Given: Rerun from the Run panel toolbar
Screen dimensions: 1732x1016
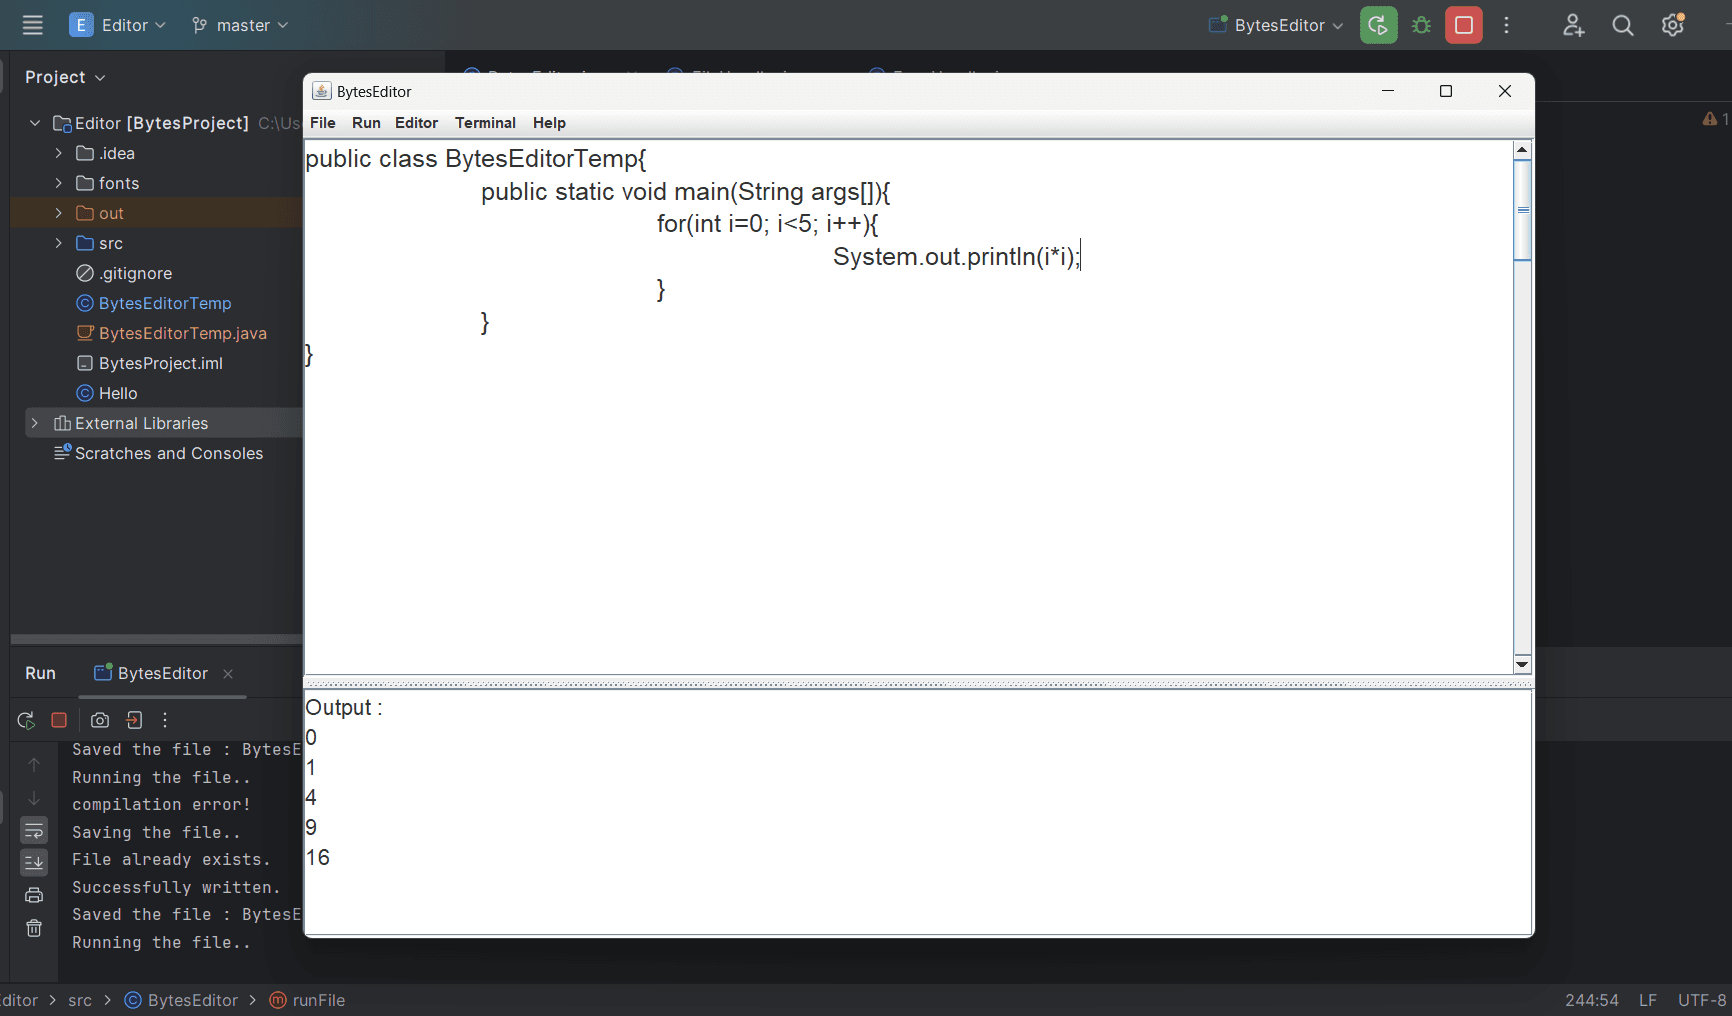Looking at the screenshot, I should click(26, 720).
